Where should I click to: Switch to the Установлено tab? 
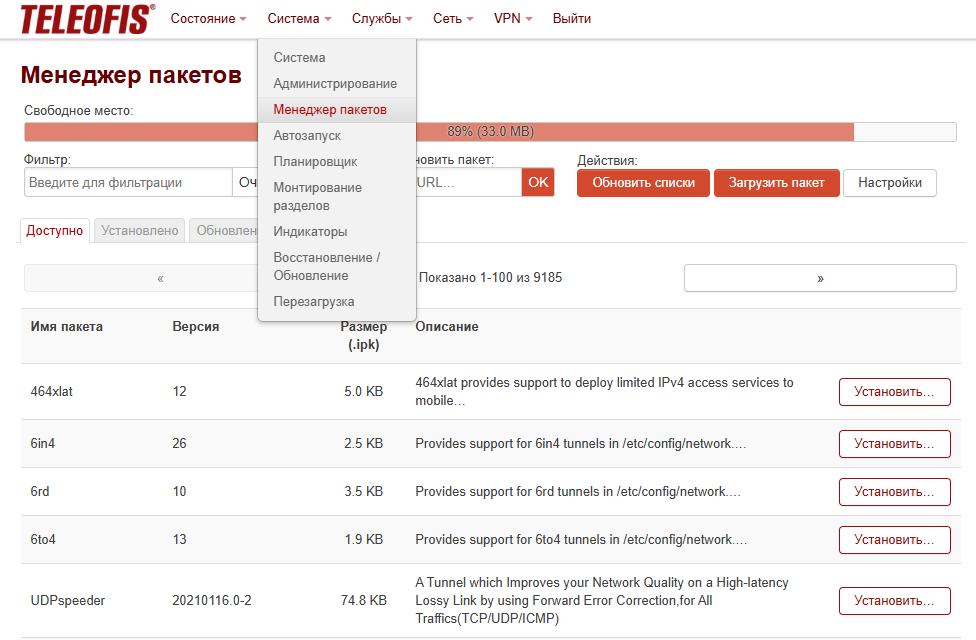point(139,230)
